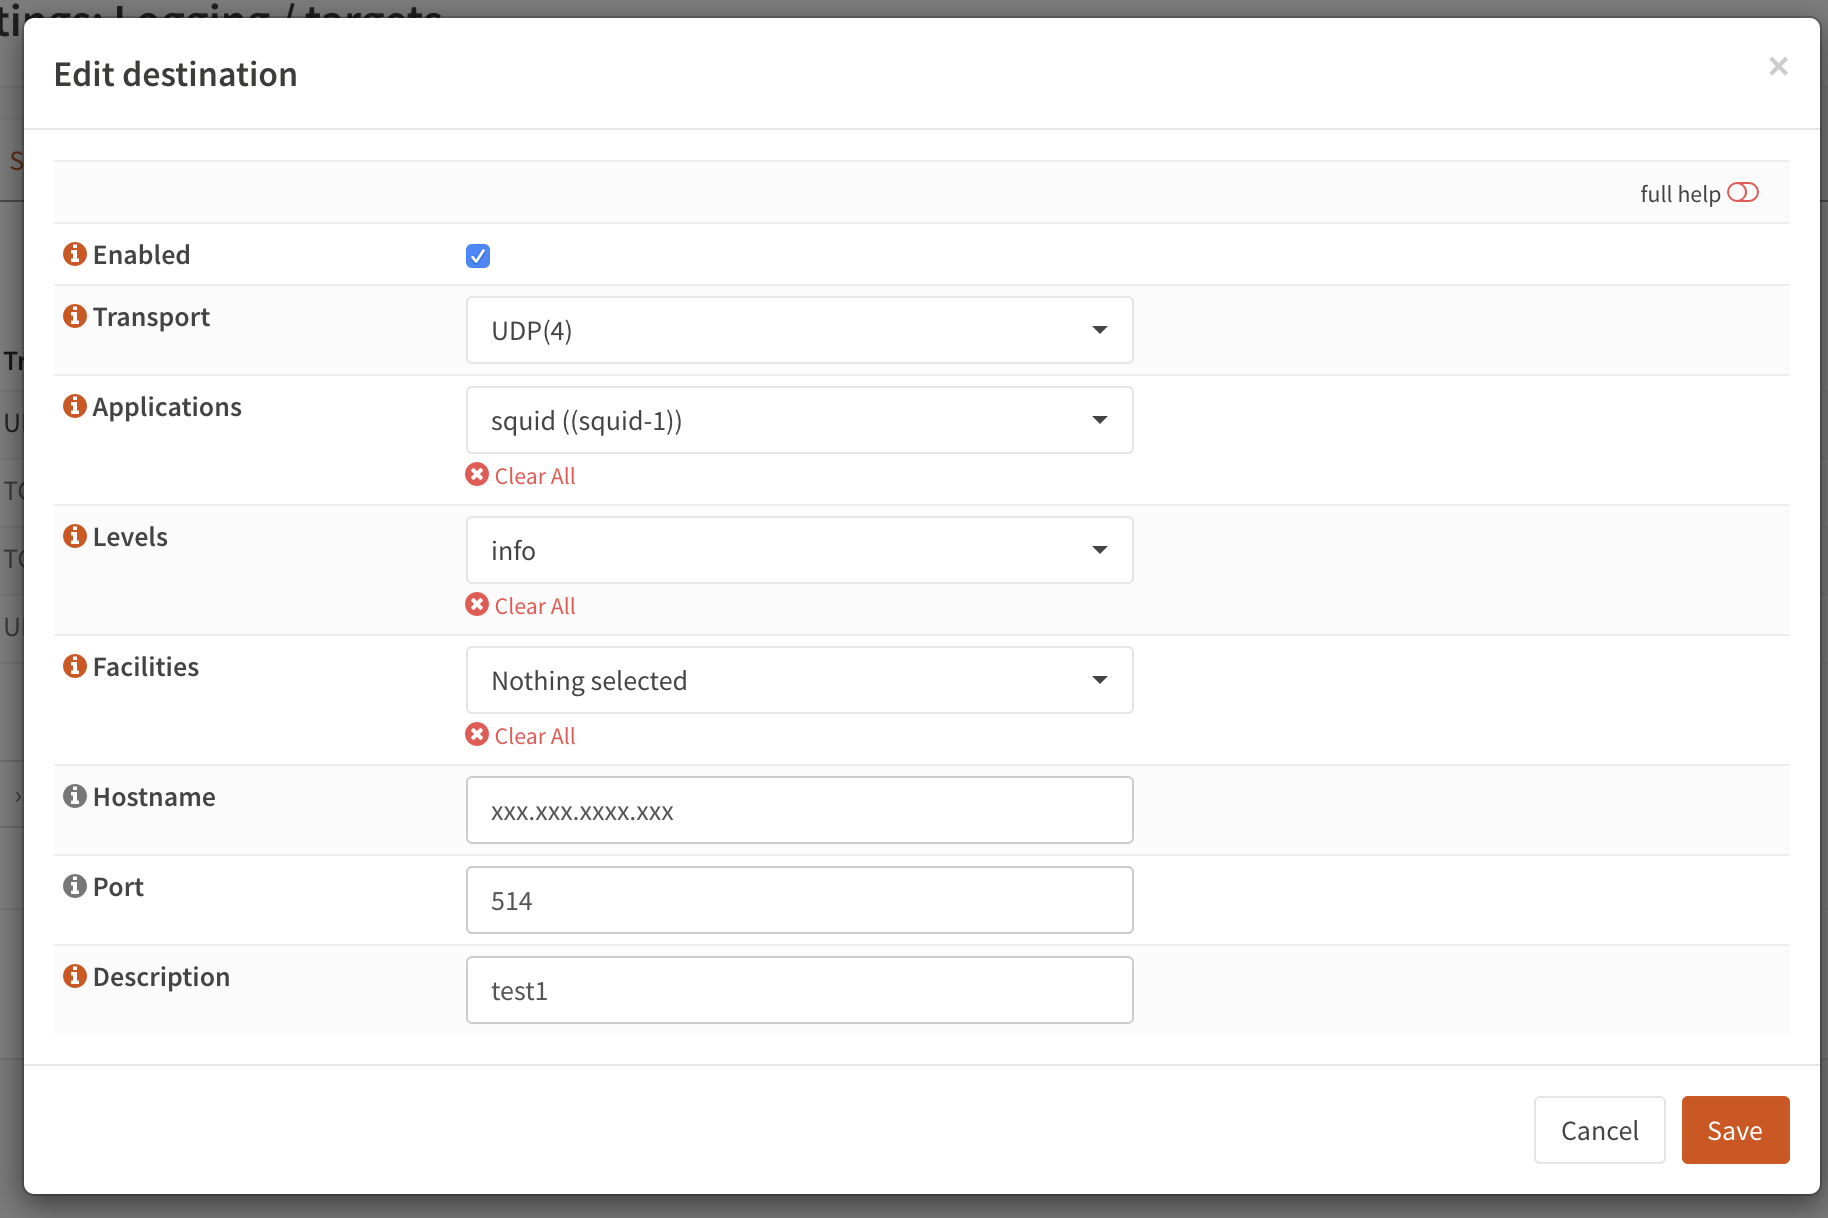Click the Clear All cross icon under Levels

[477, 605]
